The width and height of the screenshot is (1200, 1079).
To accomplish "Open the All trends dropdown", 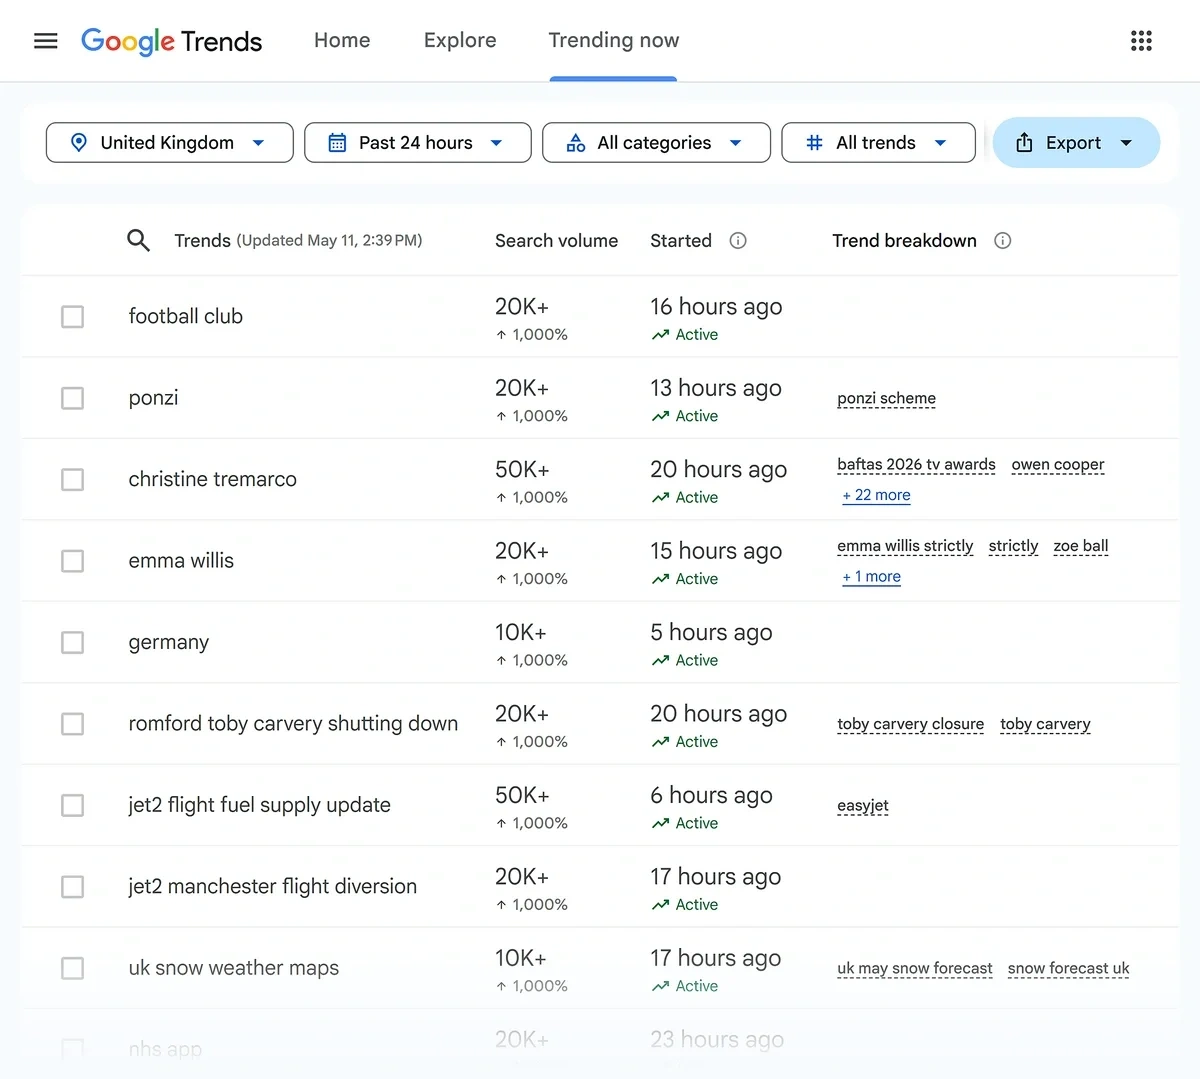I will (x=878, y=143).
